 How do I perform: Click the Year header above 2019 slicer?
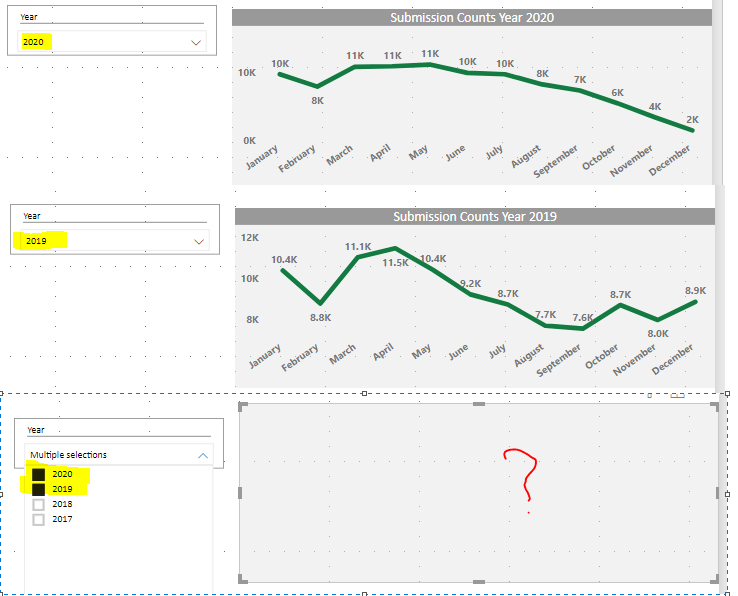point(32,216)
